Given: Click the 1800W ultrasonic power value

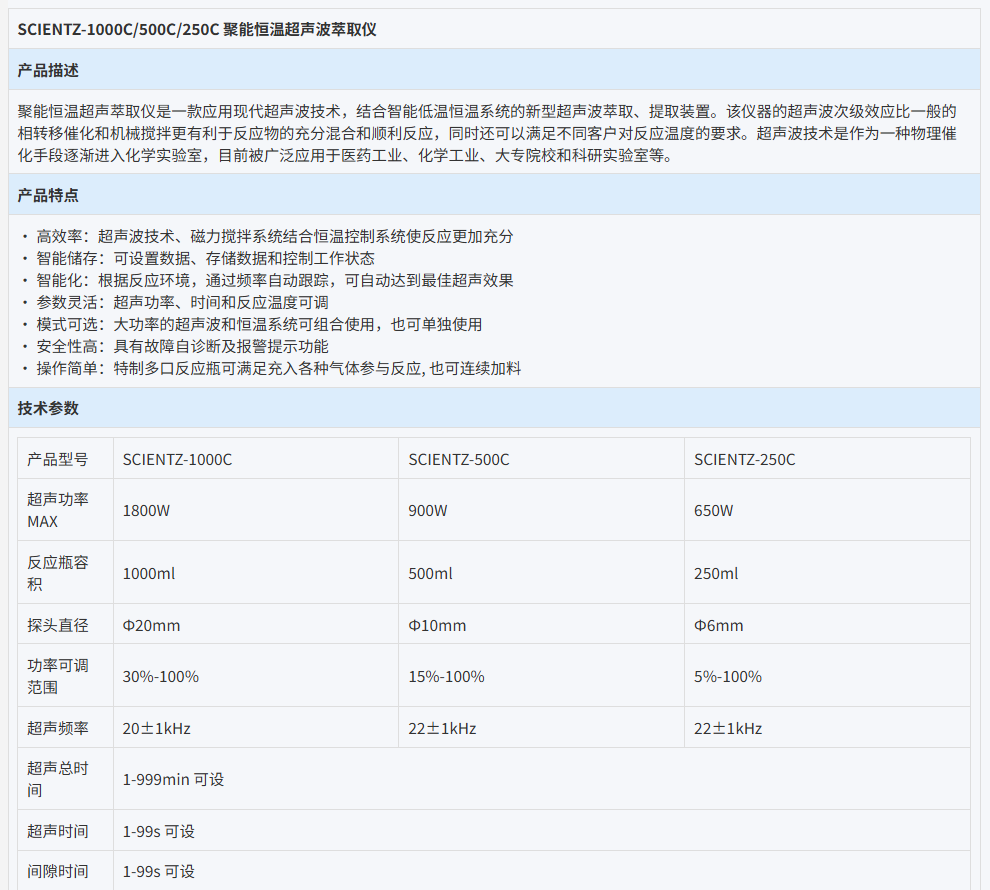Looking at the screenshot, I should pos(146,511).
